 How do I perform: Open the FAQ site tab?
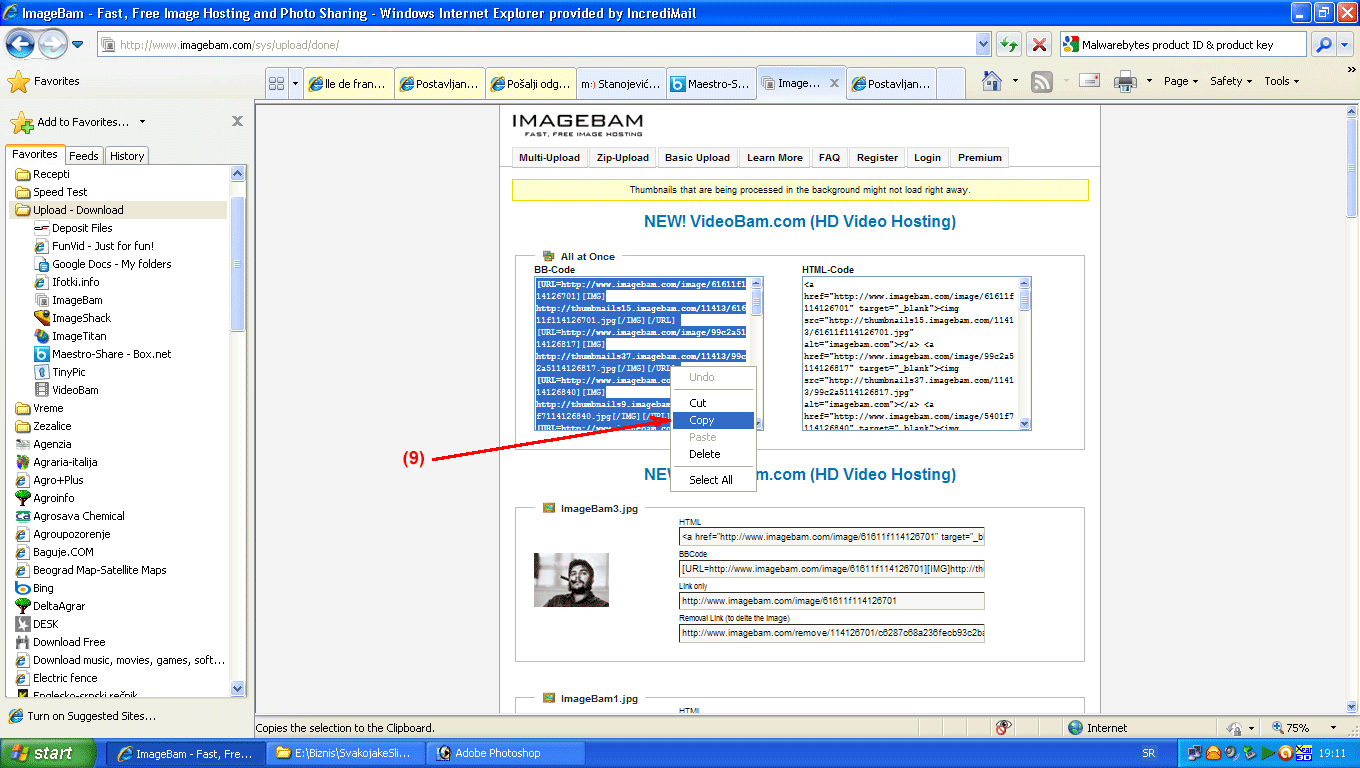829,158
